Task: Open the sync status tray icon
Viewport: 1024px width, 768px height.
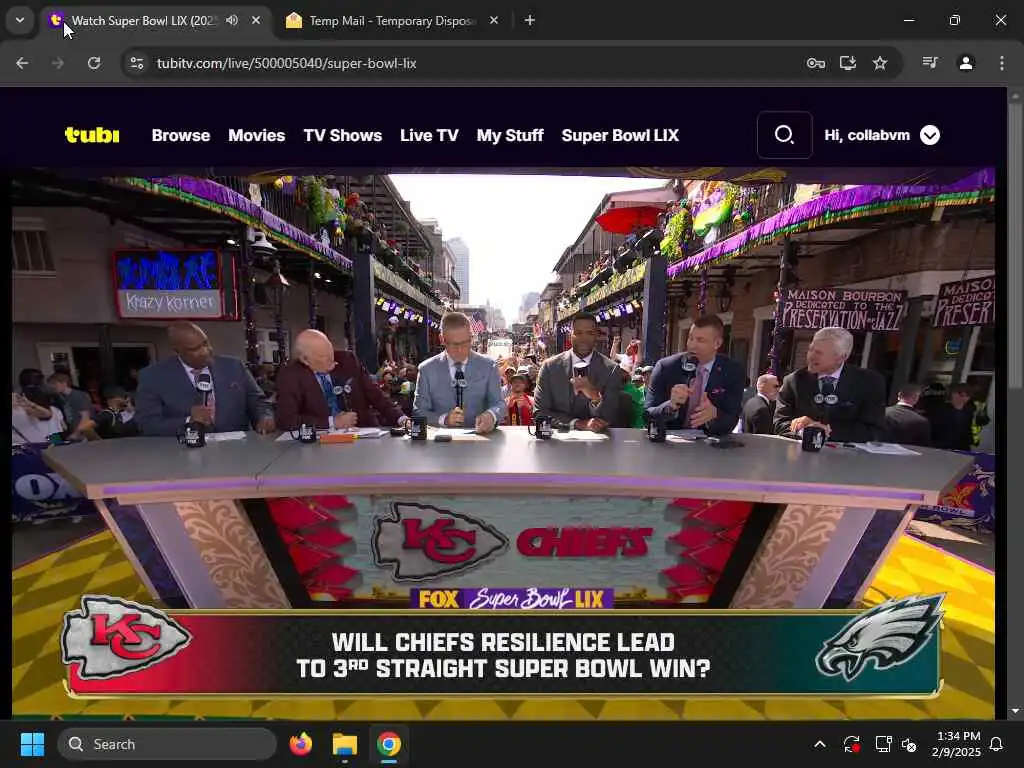Action: (852, 744)
